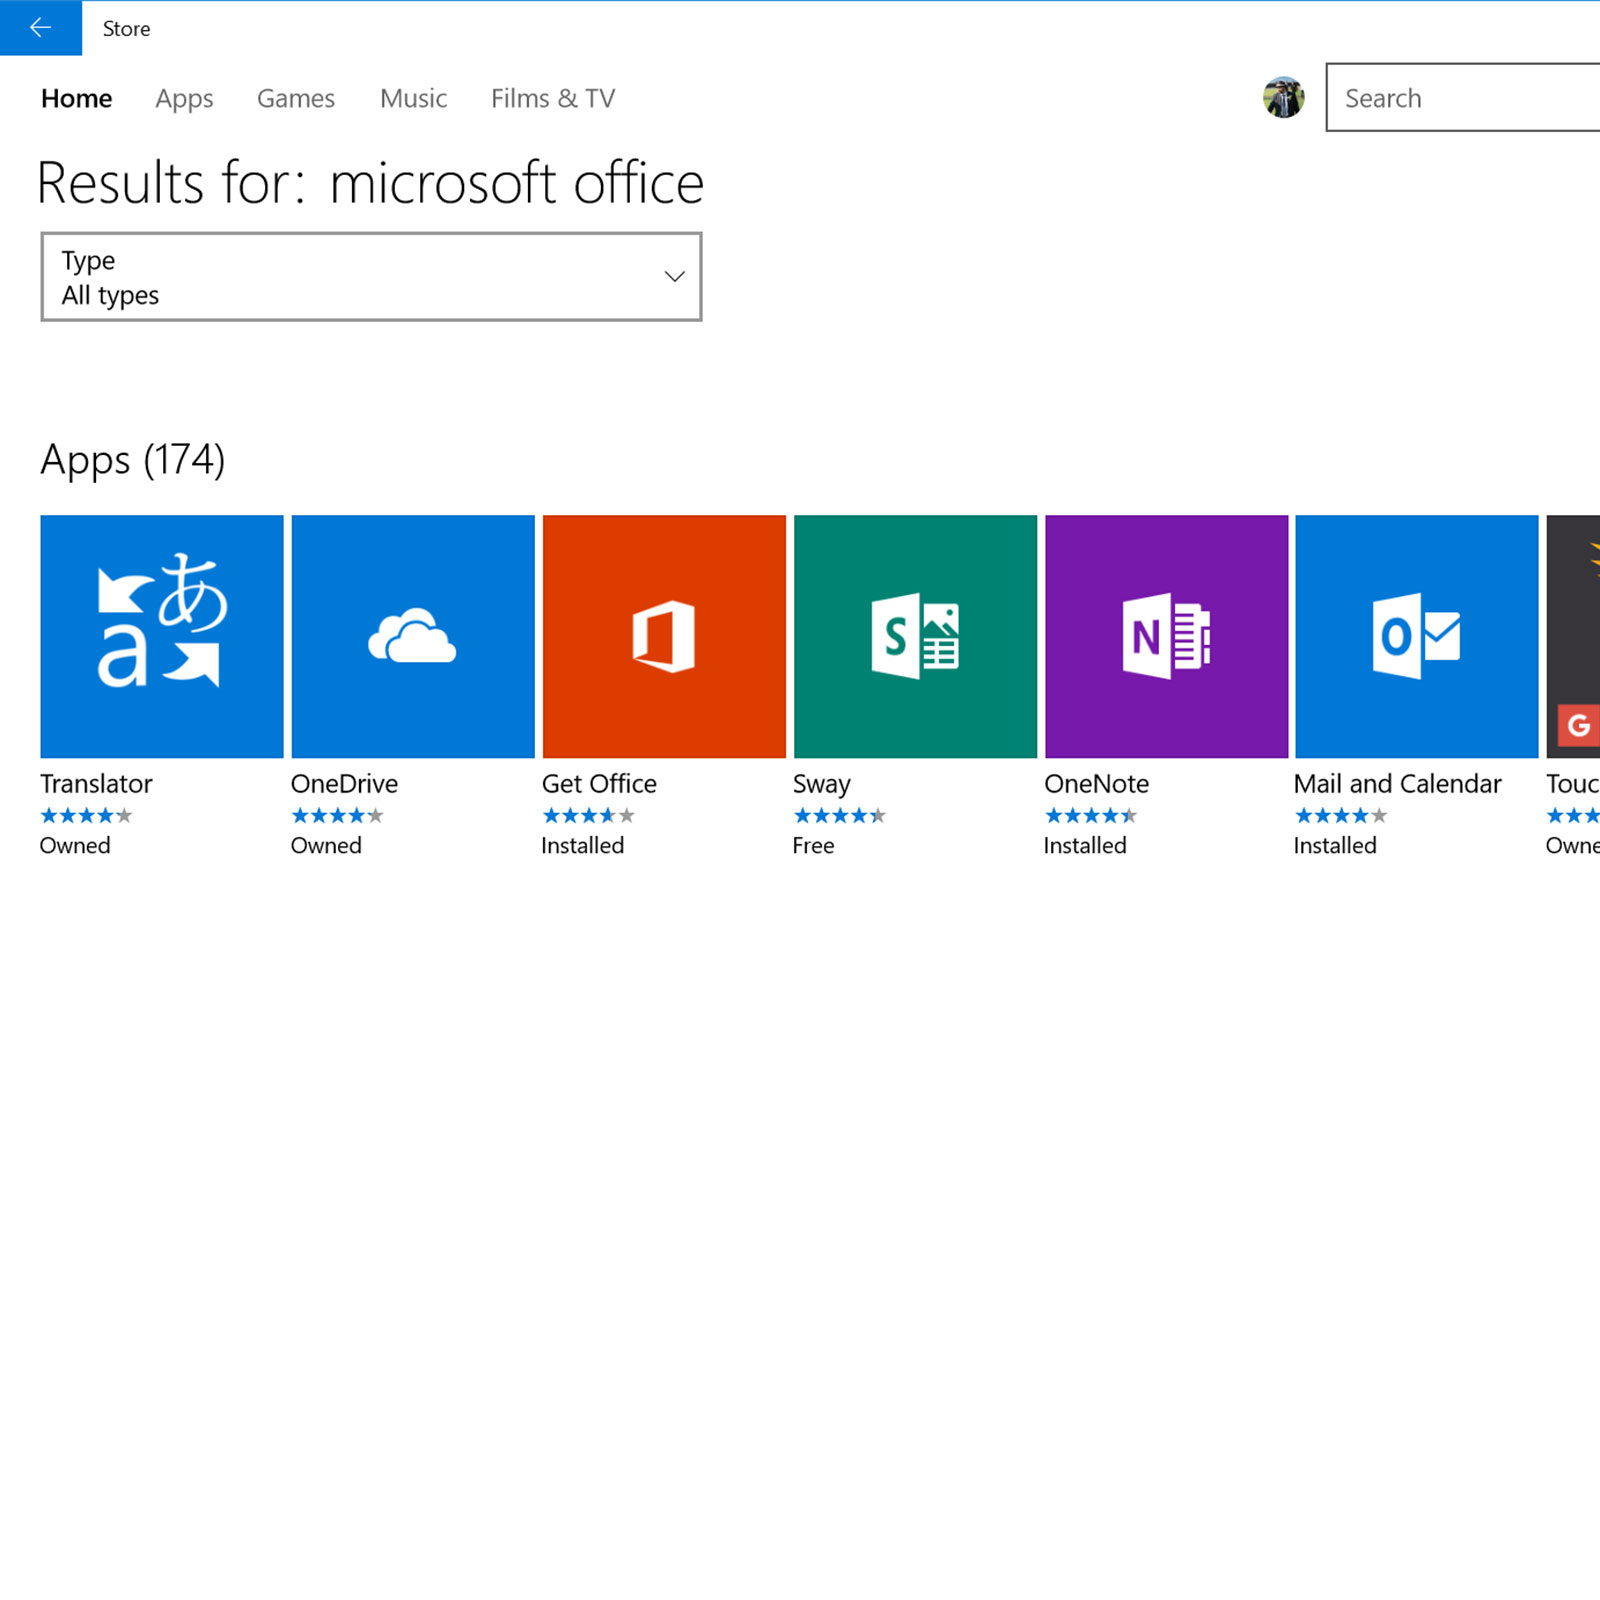
Task: Go to the Home tab
Action: tap(76, 99)
